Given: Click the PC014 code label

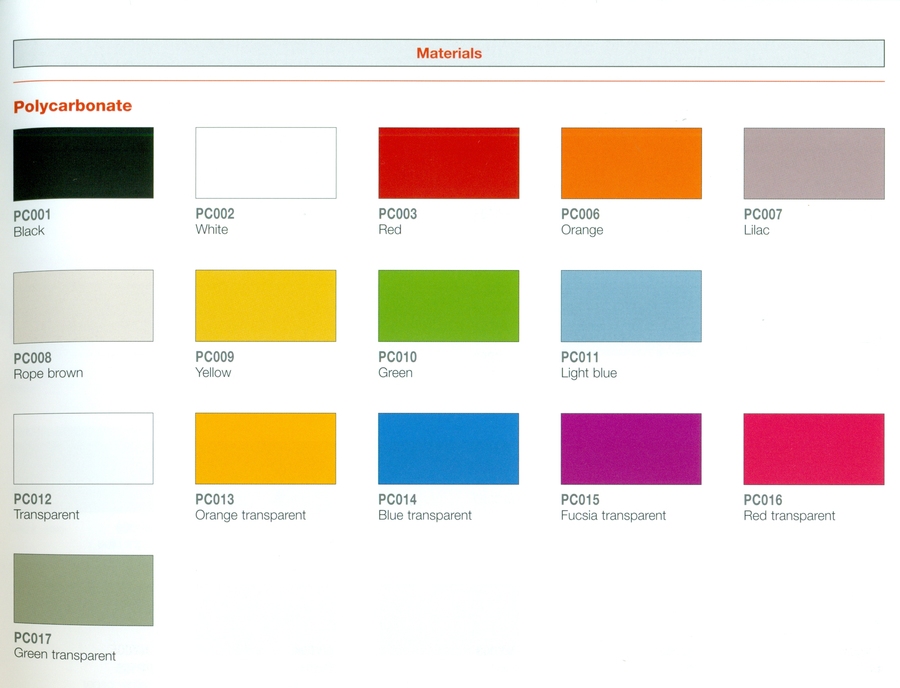Looking at the screenshot, I should click(x=398, y=500).
